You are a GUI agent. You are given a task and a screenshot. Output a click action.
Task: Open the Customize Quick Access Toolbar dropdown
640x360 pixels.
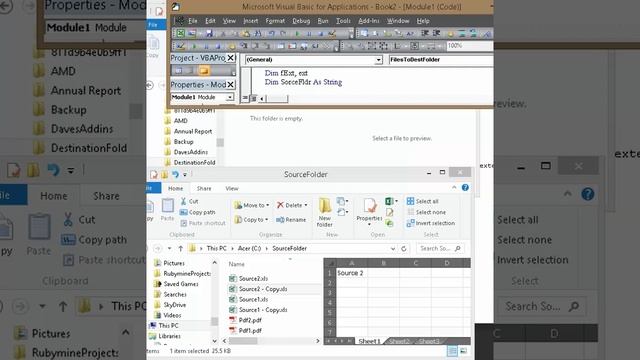click(x=185, y=175)
